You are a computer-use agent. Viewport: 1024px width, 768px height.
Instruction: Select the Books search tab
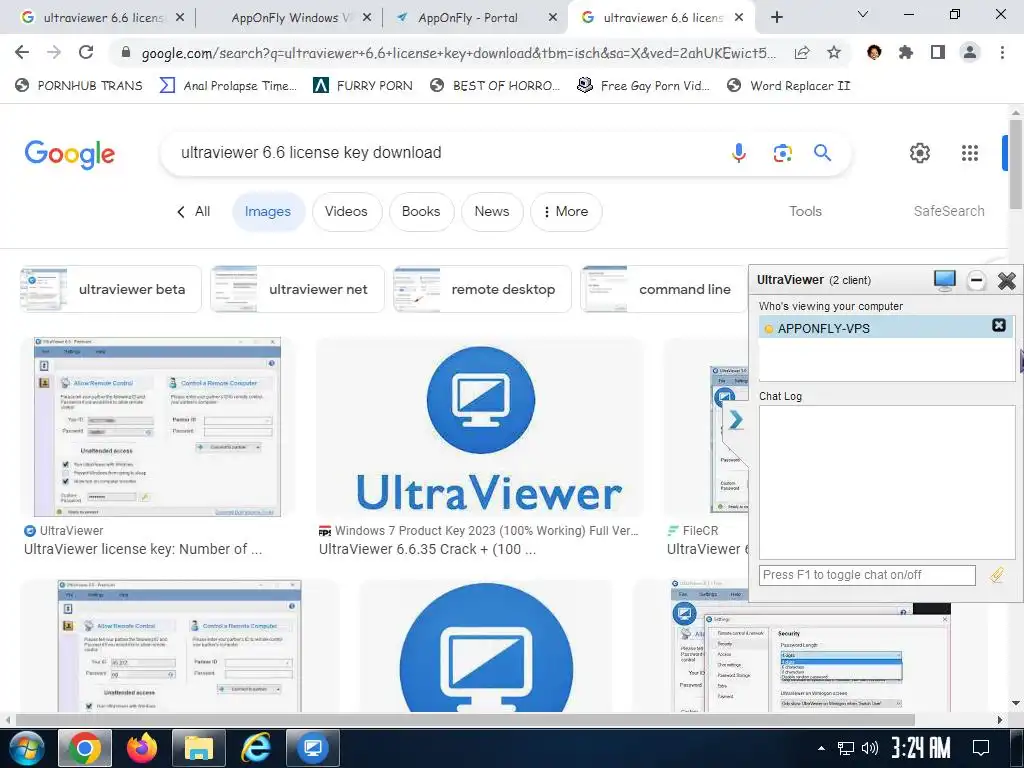coord(421,212)
